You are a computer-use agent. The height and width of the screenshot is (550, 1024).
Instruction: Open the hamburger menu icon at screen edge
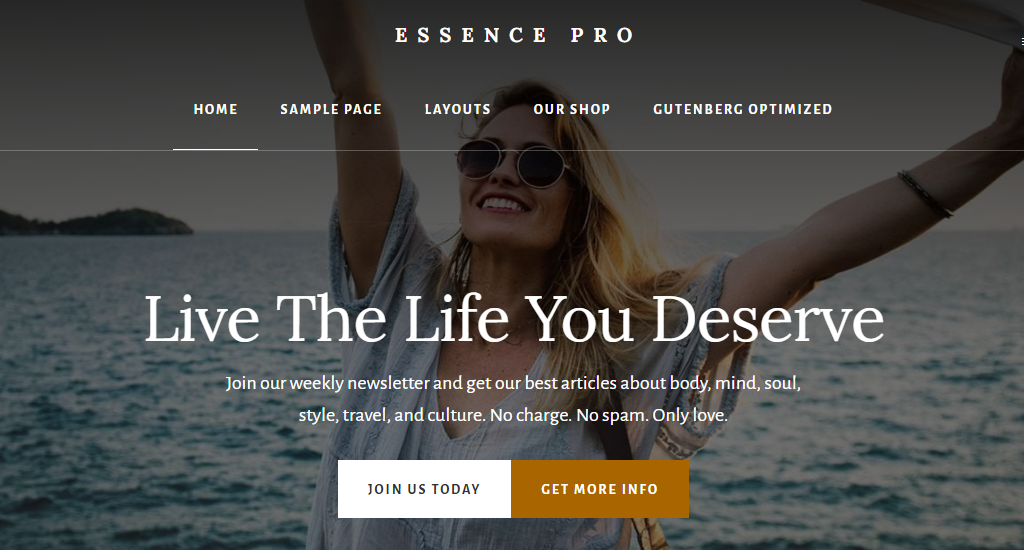tap(1022, 41)
